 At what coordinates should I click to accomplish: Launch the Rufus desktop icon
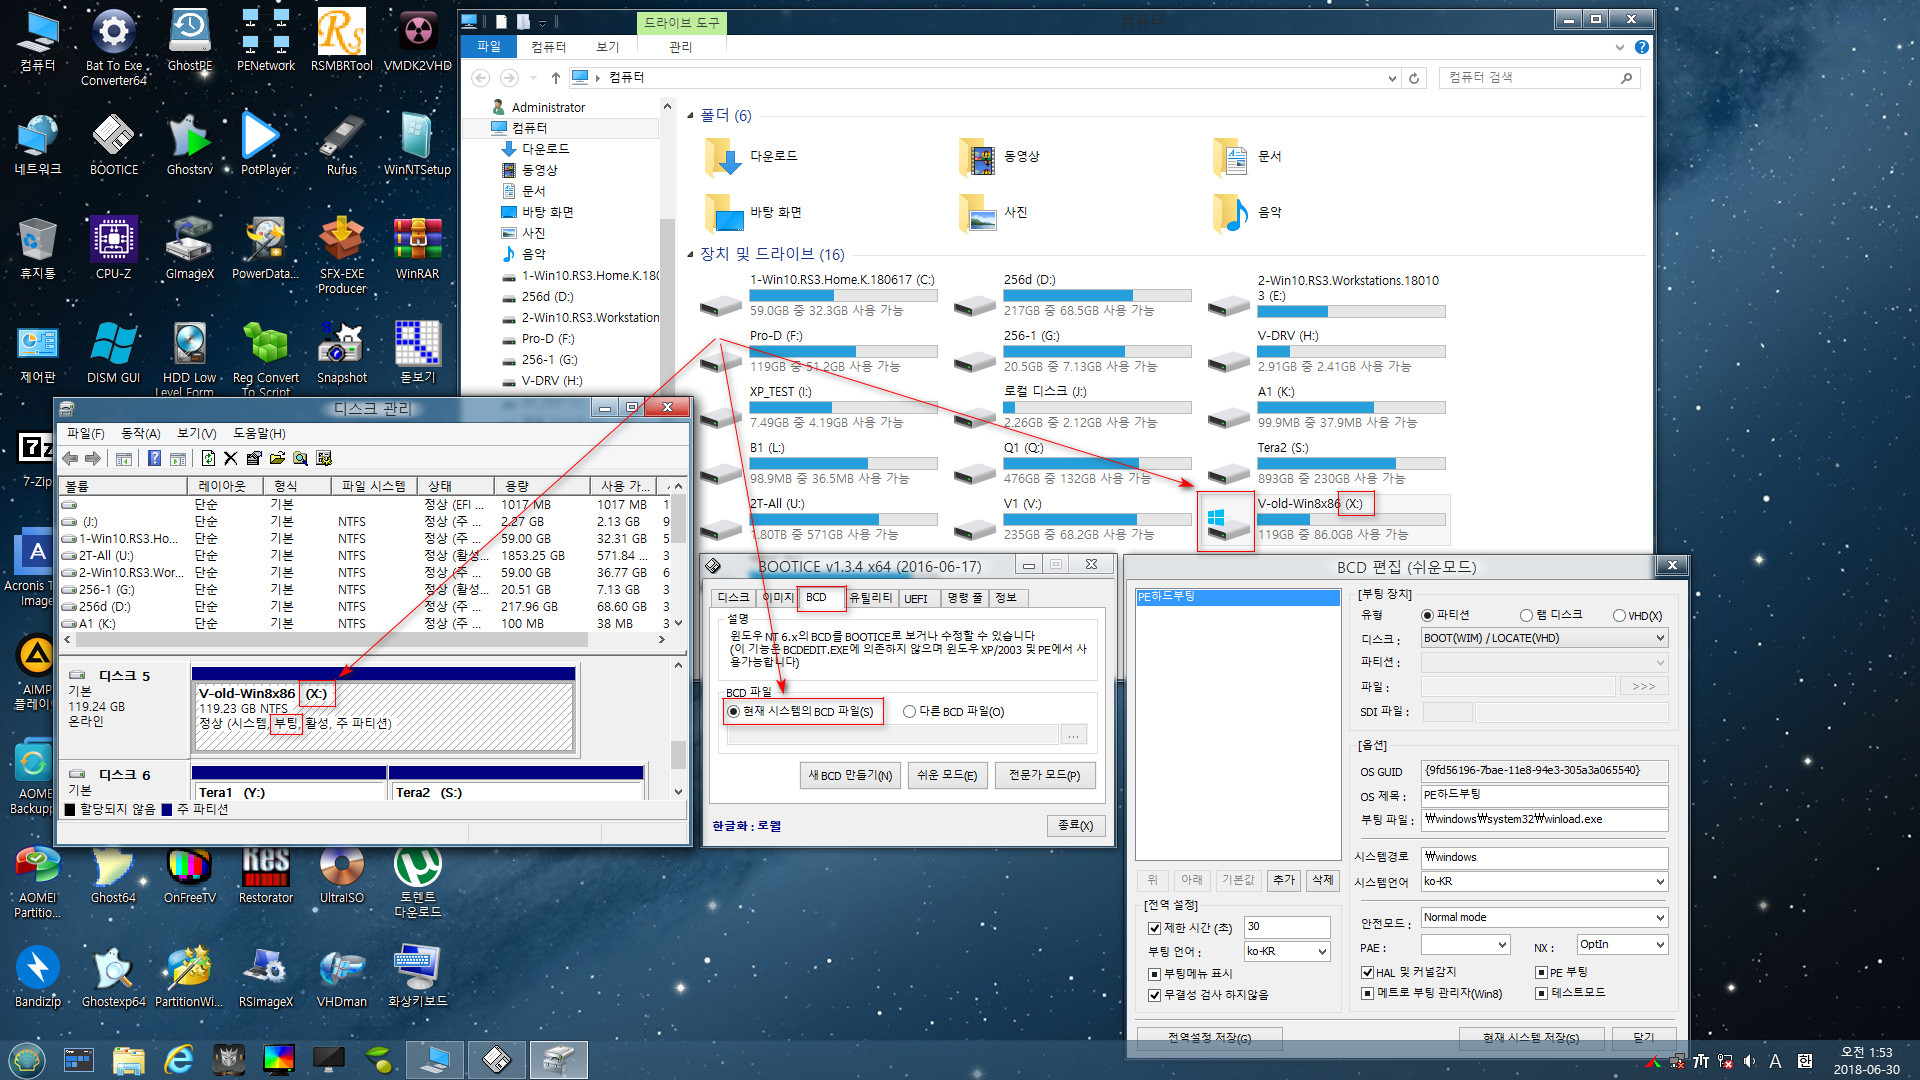(x=342, y=143)
